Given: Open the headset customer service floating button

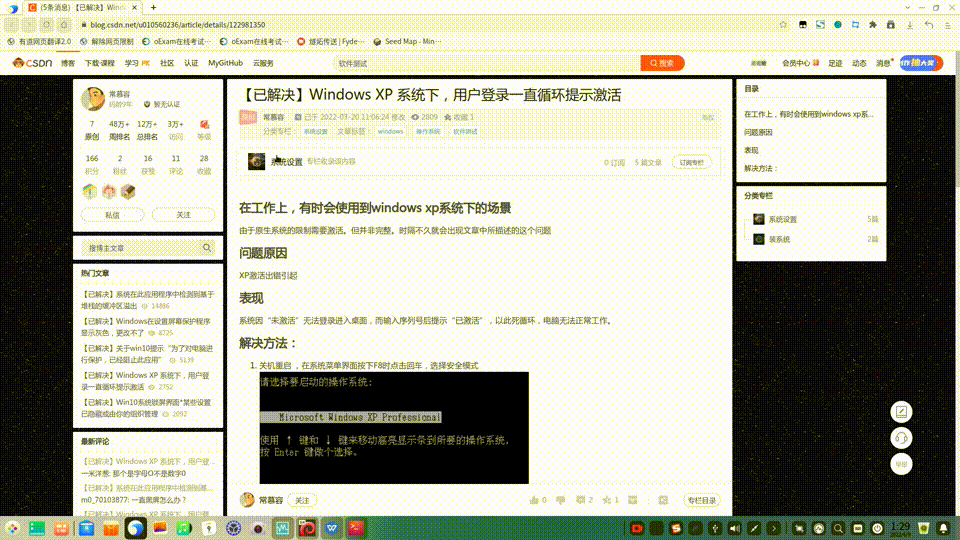Looking at the screenshot, I should 901,438.
